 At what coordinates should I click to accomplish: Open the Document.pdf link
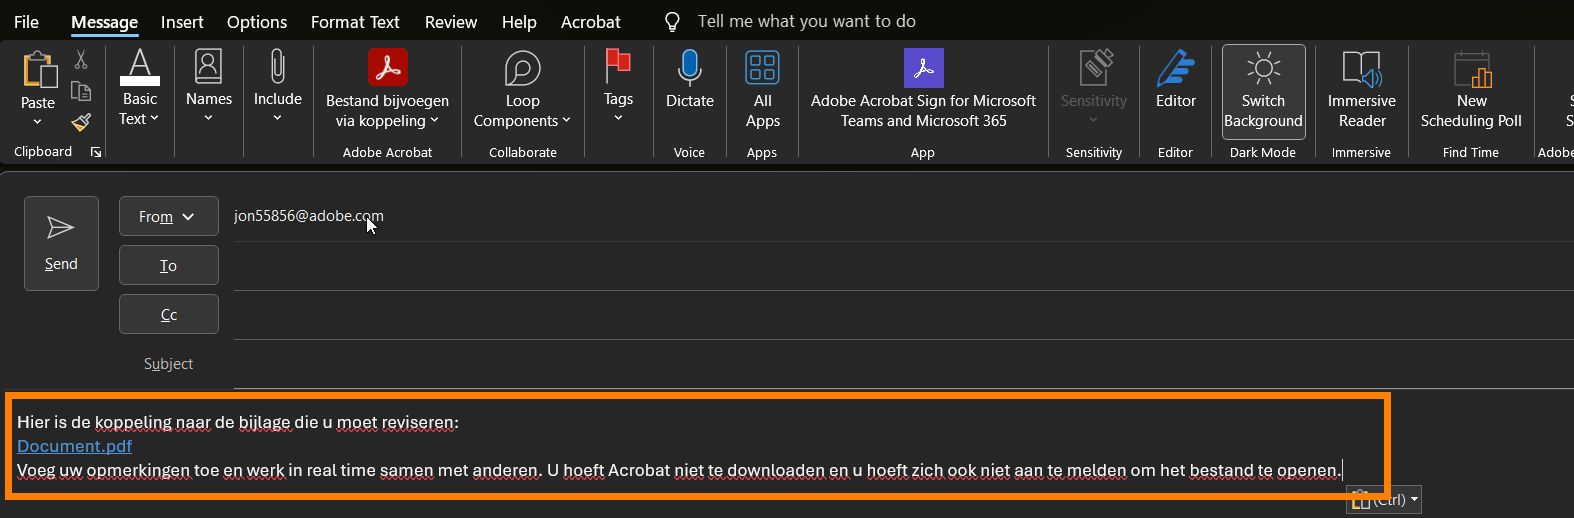74,446
